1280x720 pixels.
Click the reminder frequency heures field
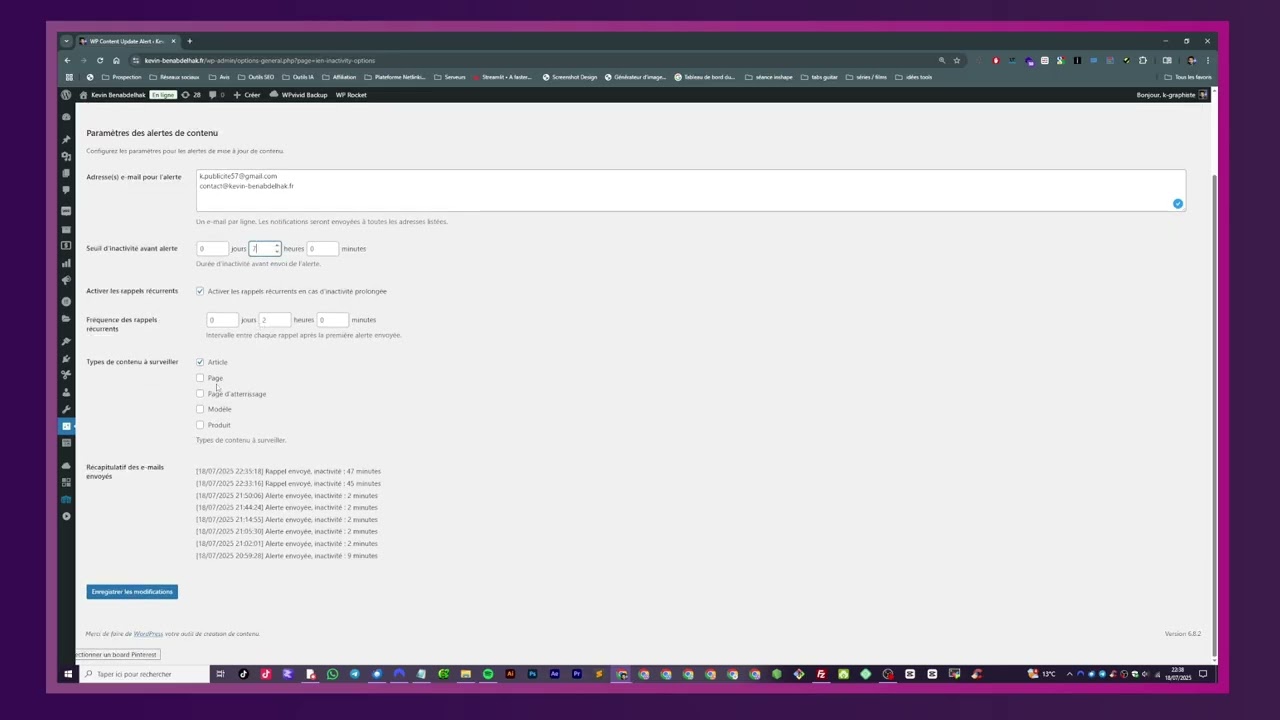pos(275,320)
